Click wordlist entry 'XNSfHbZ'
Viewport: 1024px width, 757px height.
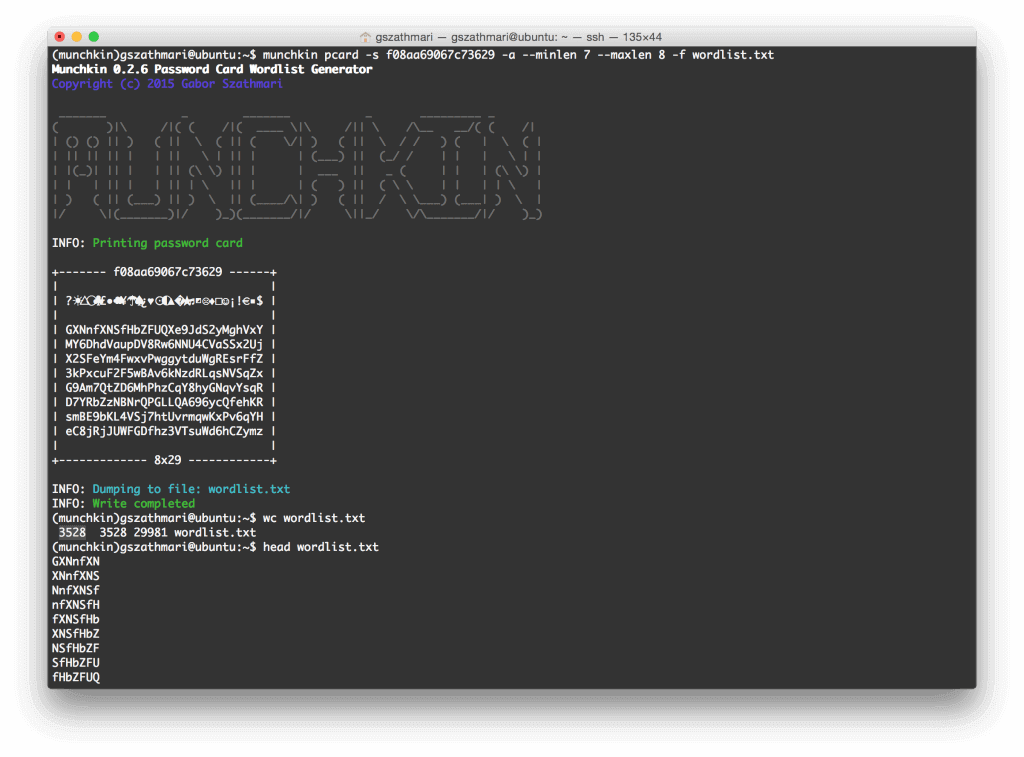point(76,634)
